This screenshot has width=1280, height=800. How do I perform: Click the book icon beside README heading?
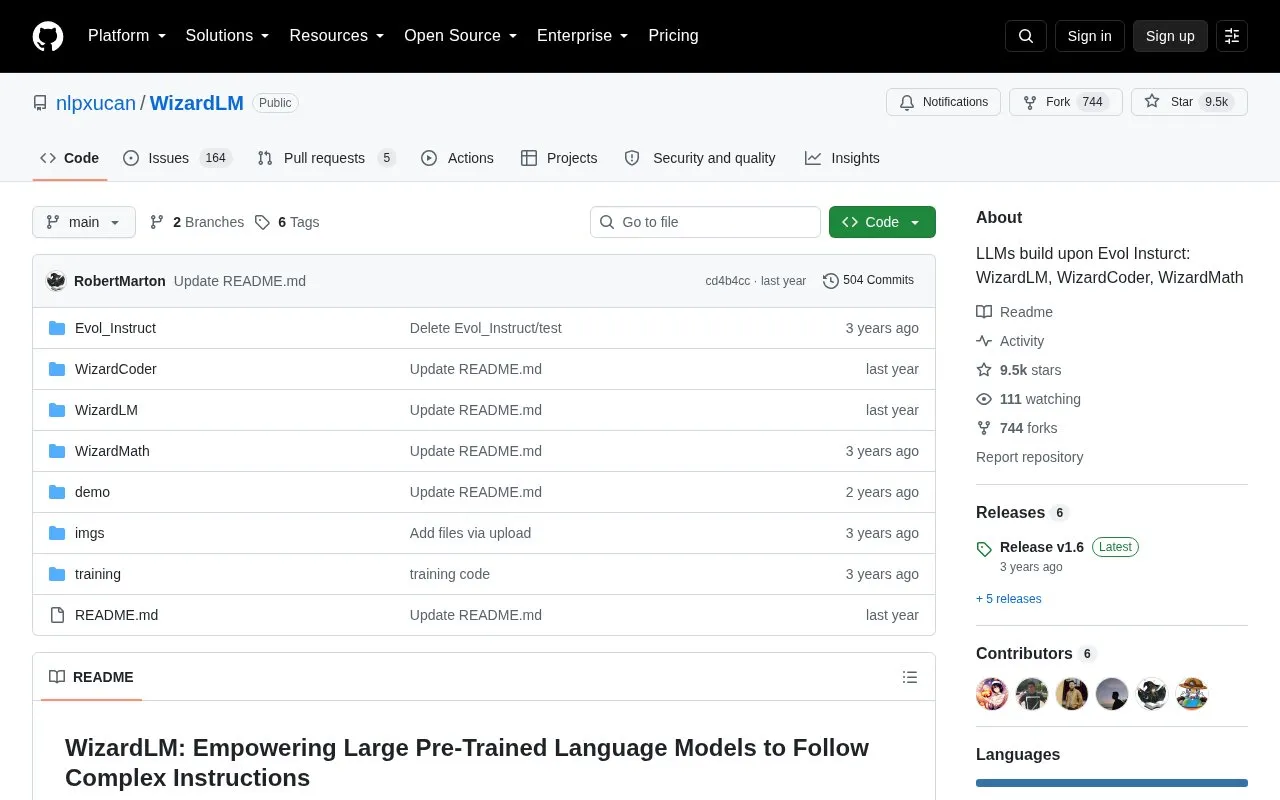(x=57, y=677)
